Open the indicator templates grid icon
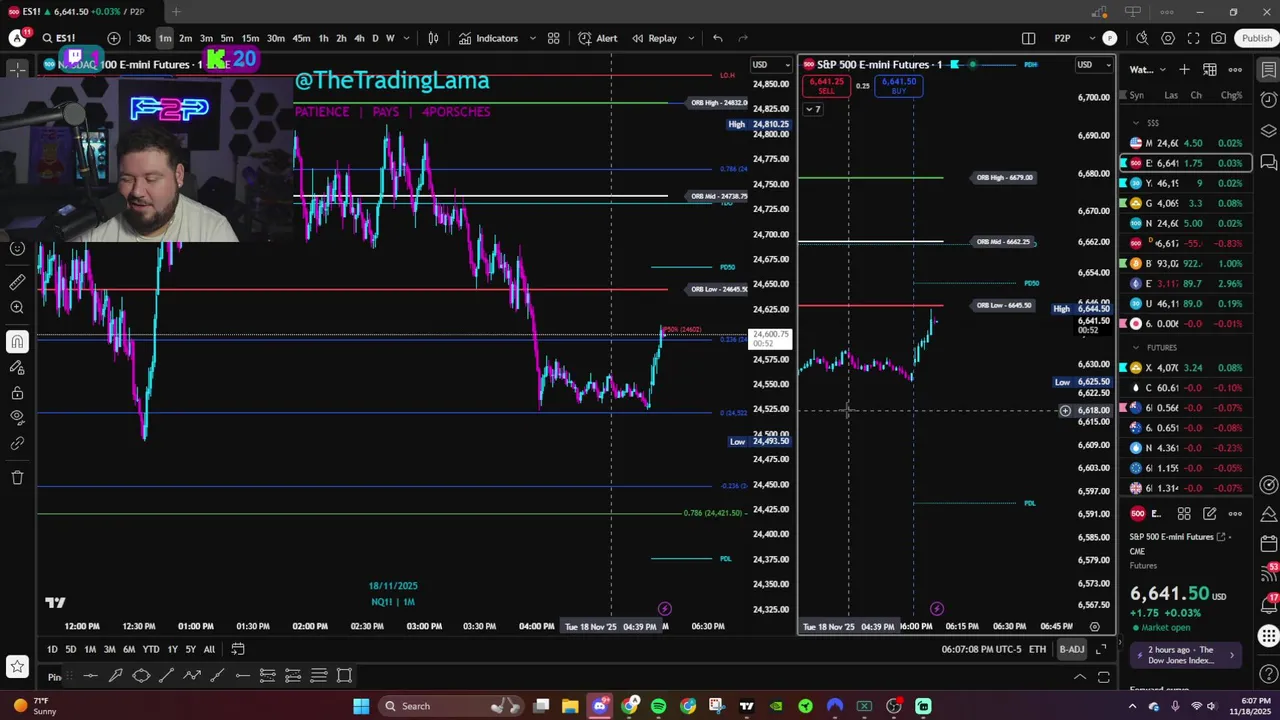The height and width of the screenshot is (720, 1280). click(553, 38)
